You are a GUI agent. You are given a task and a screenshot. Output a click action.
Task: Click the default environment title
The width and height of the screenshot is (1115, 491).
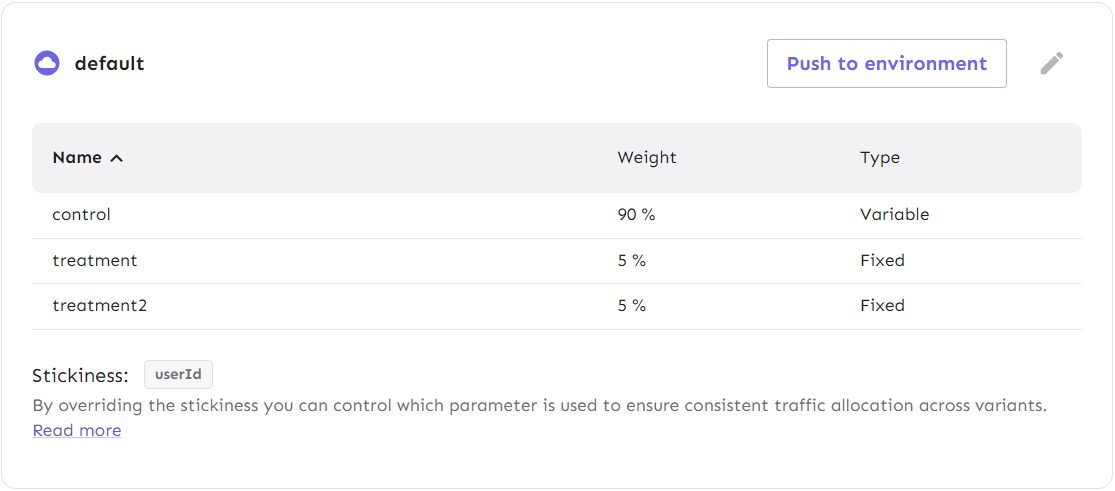tap(110, 63)
